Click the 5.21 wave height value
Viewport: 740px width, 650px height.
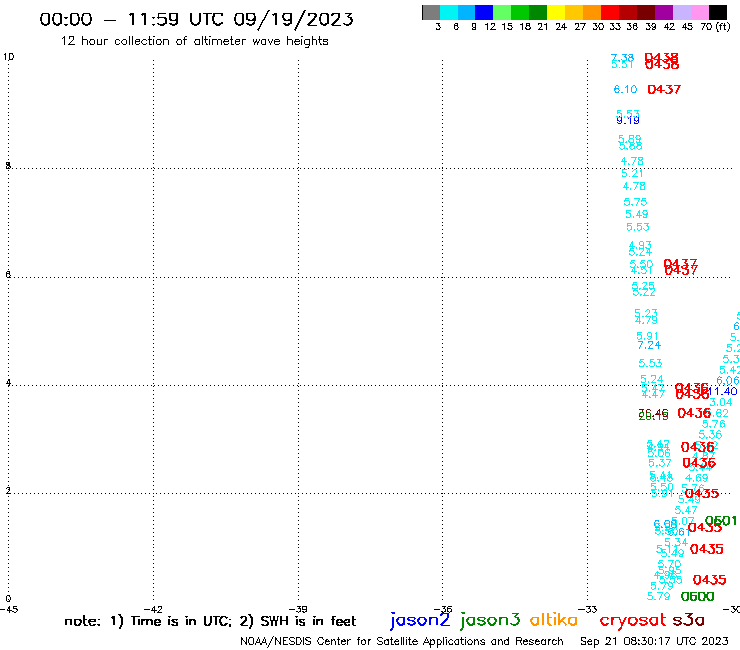coord(632,173)
